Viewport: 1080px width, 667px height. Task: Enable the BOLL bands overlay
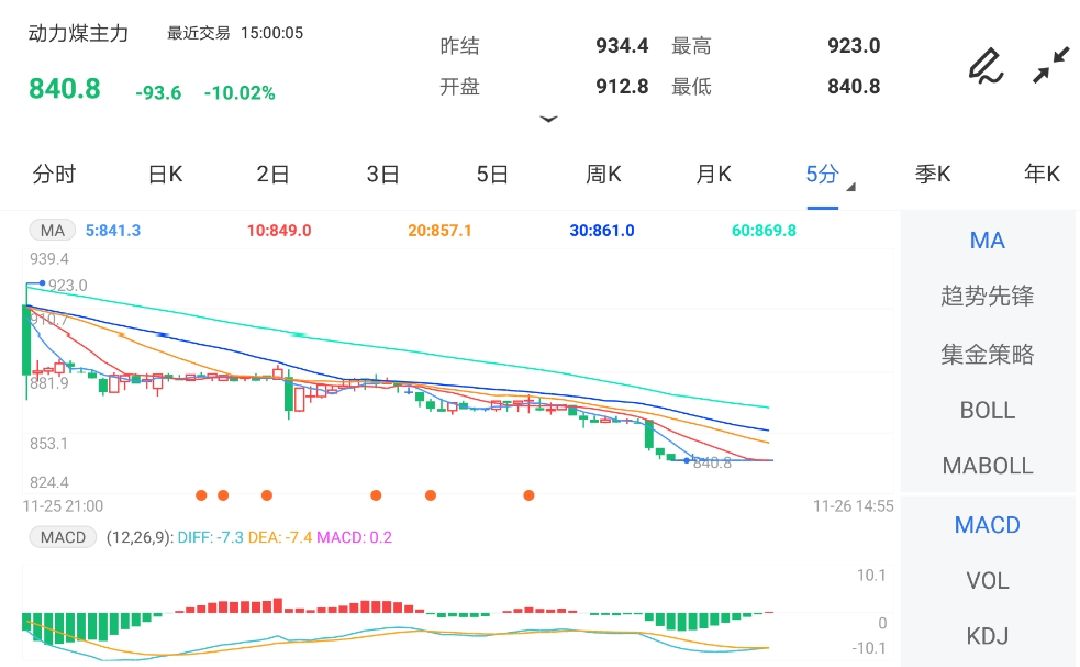click(x=987, y=410)
